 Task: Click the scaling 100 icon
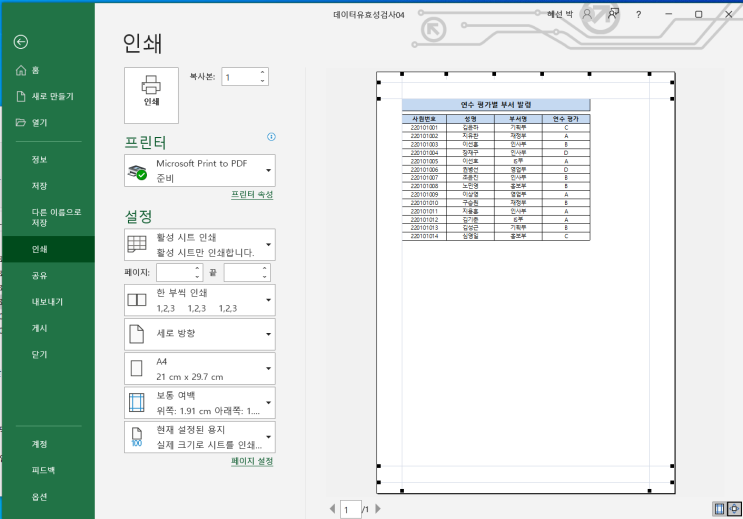coord(136,437)
